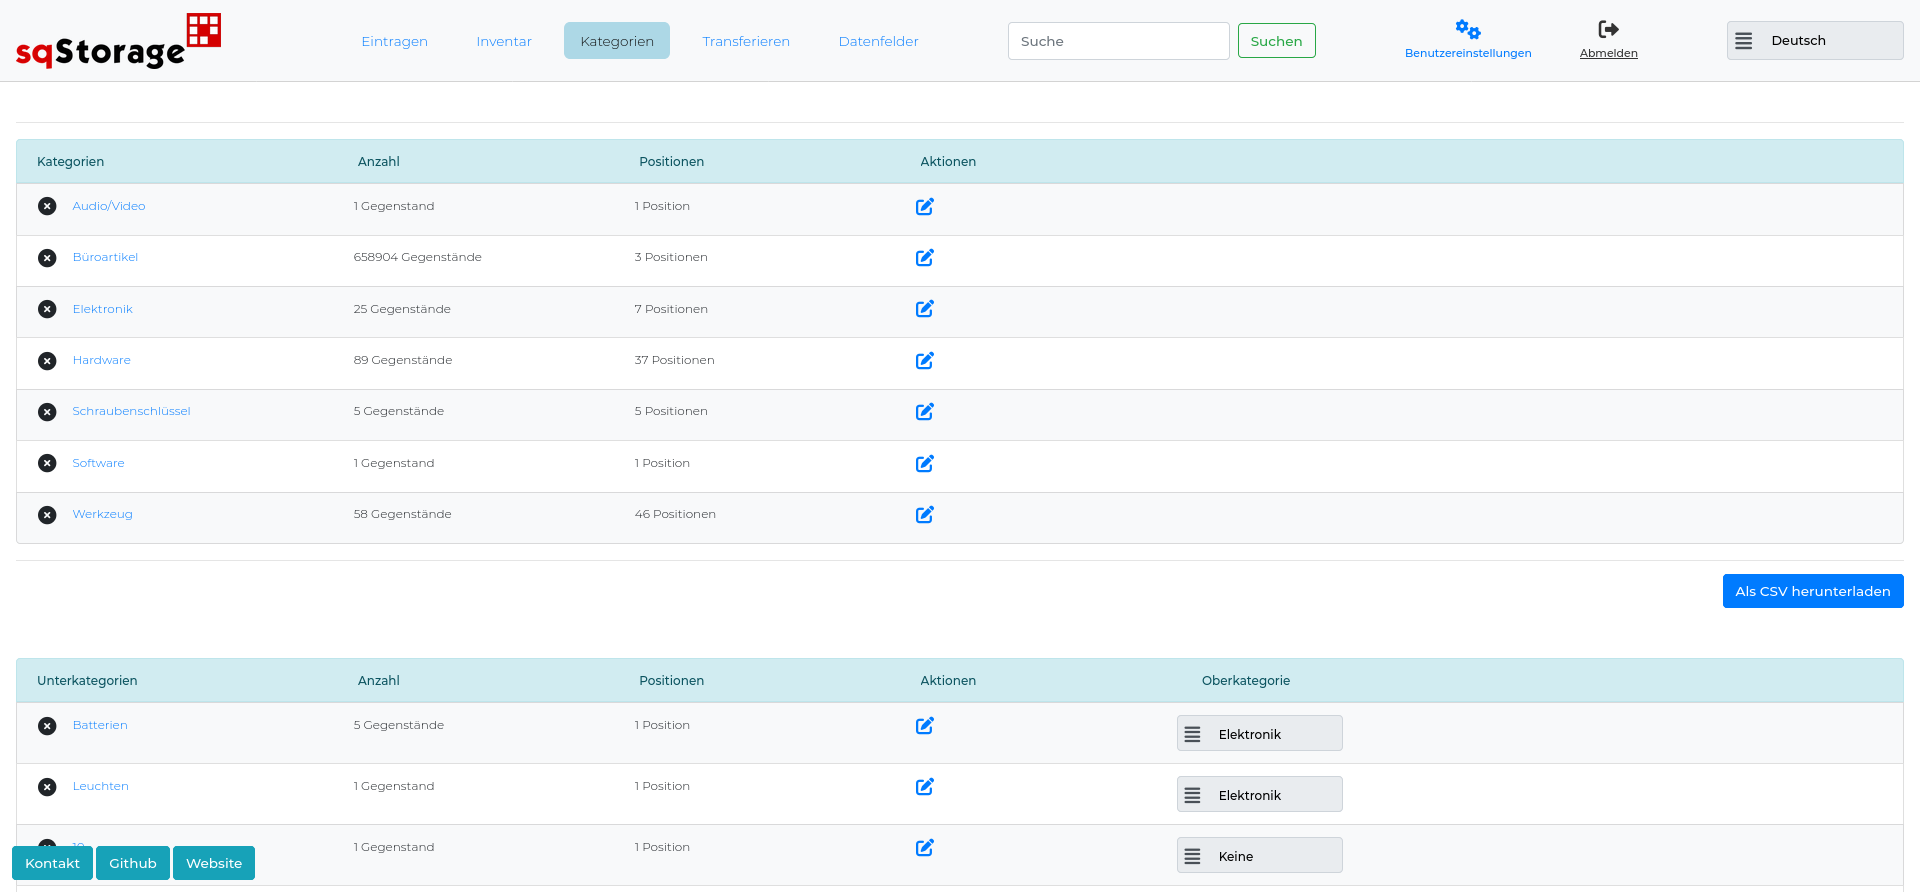Remove the Elektronik category
This screenshot has width=1920, height=892.
point(47,309)
